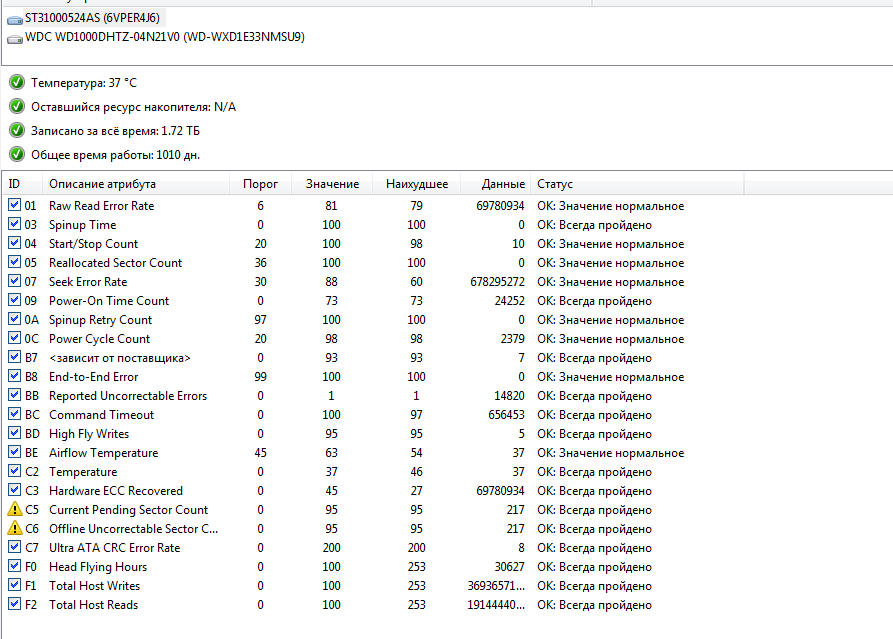The image size is (893, 639).
Task: Click the green check icon beside Температура
Action: [x=16, y=82]
